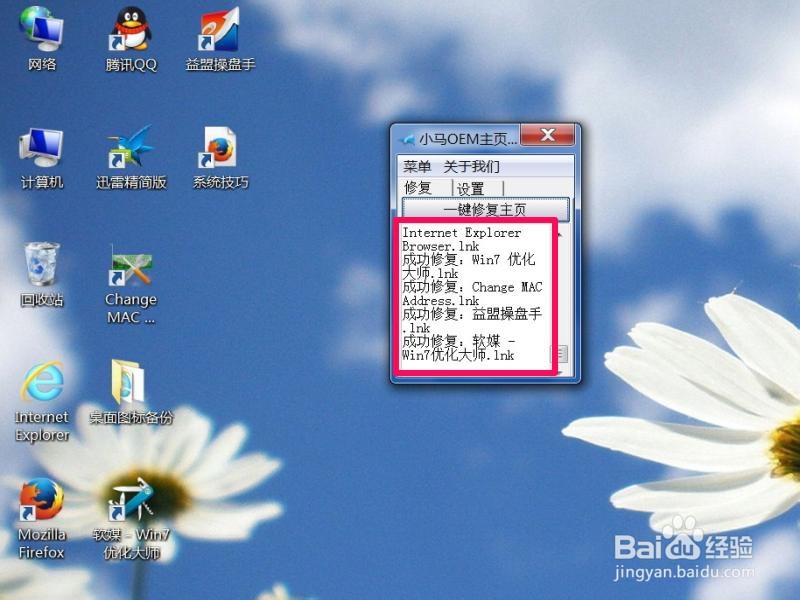Click the log scrollbar up arrow
Screen dimensions: 800x600
pos(561,234)
